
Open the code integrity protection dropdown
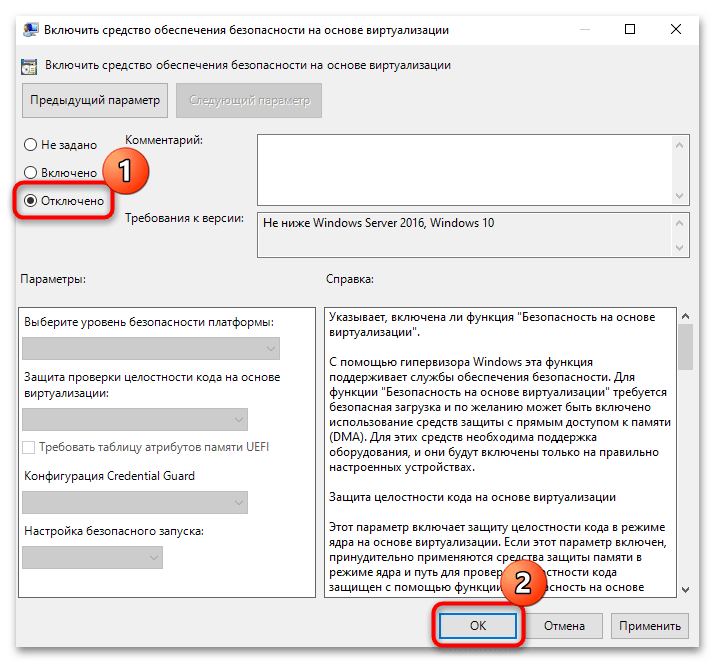(135, 420)
